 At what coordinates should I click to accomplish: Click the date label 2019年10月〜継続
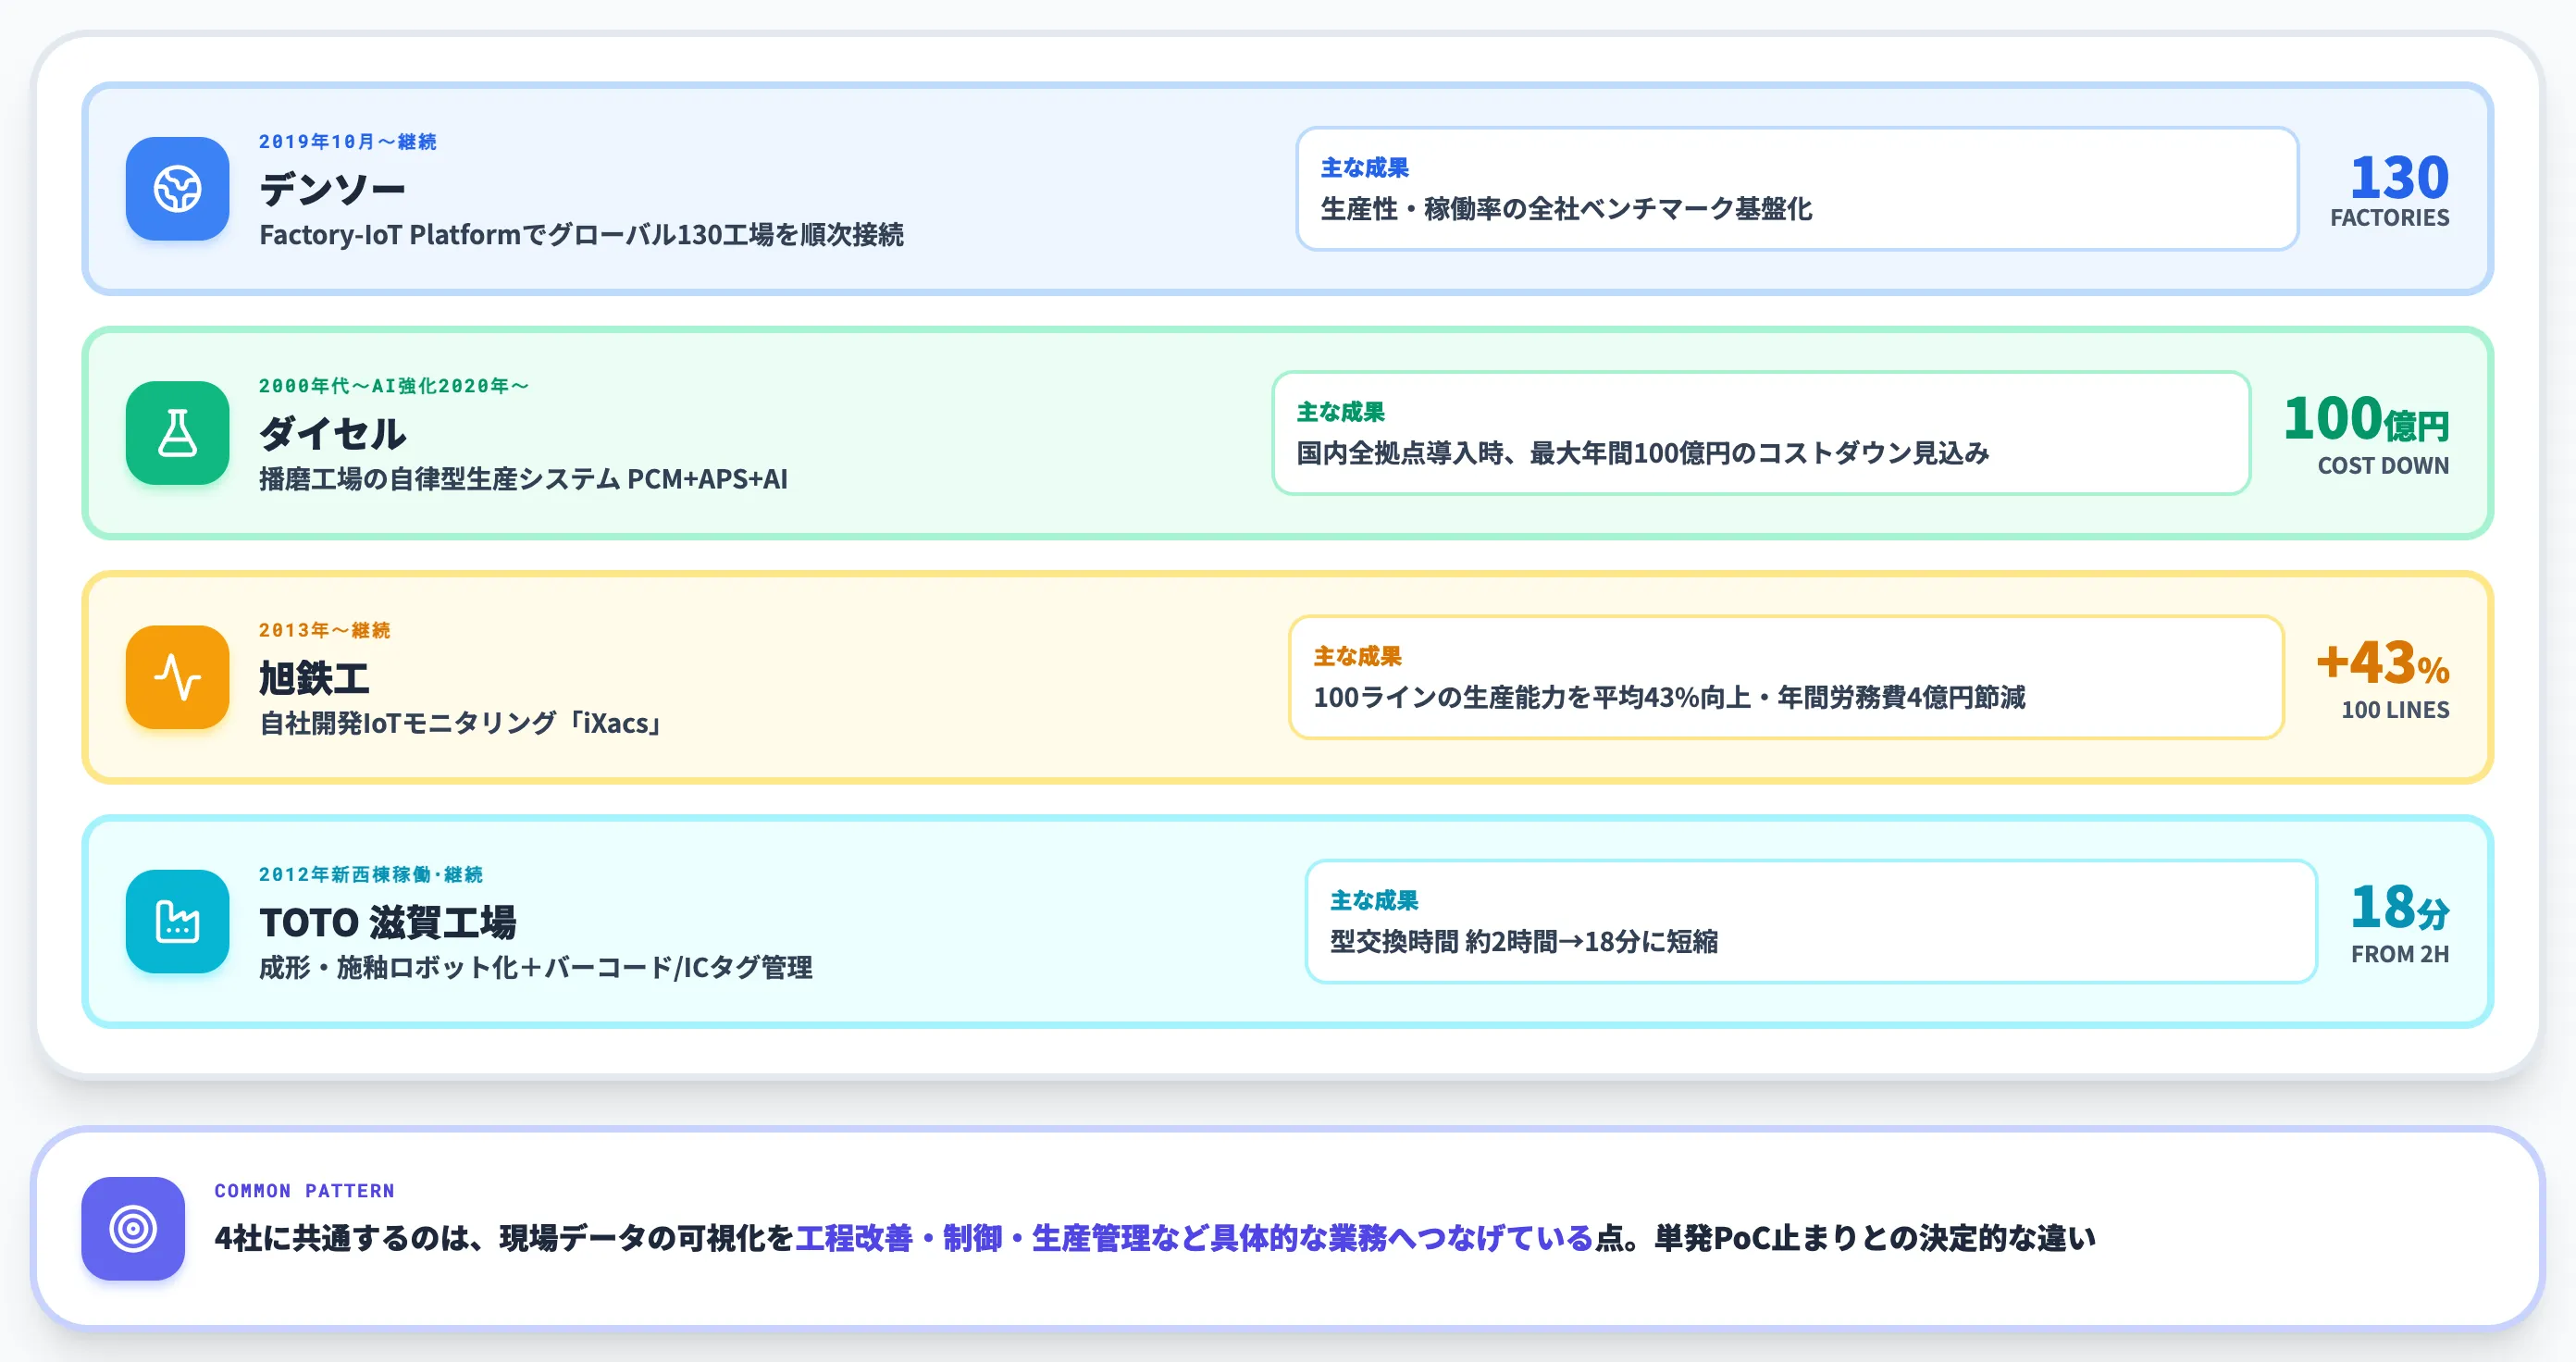coord(348,142)
